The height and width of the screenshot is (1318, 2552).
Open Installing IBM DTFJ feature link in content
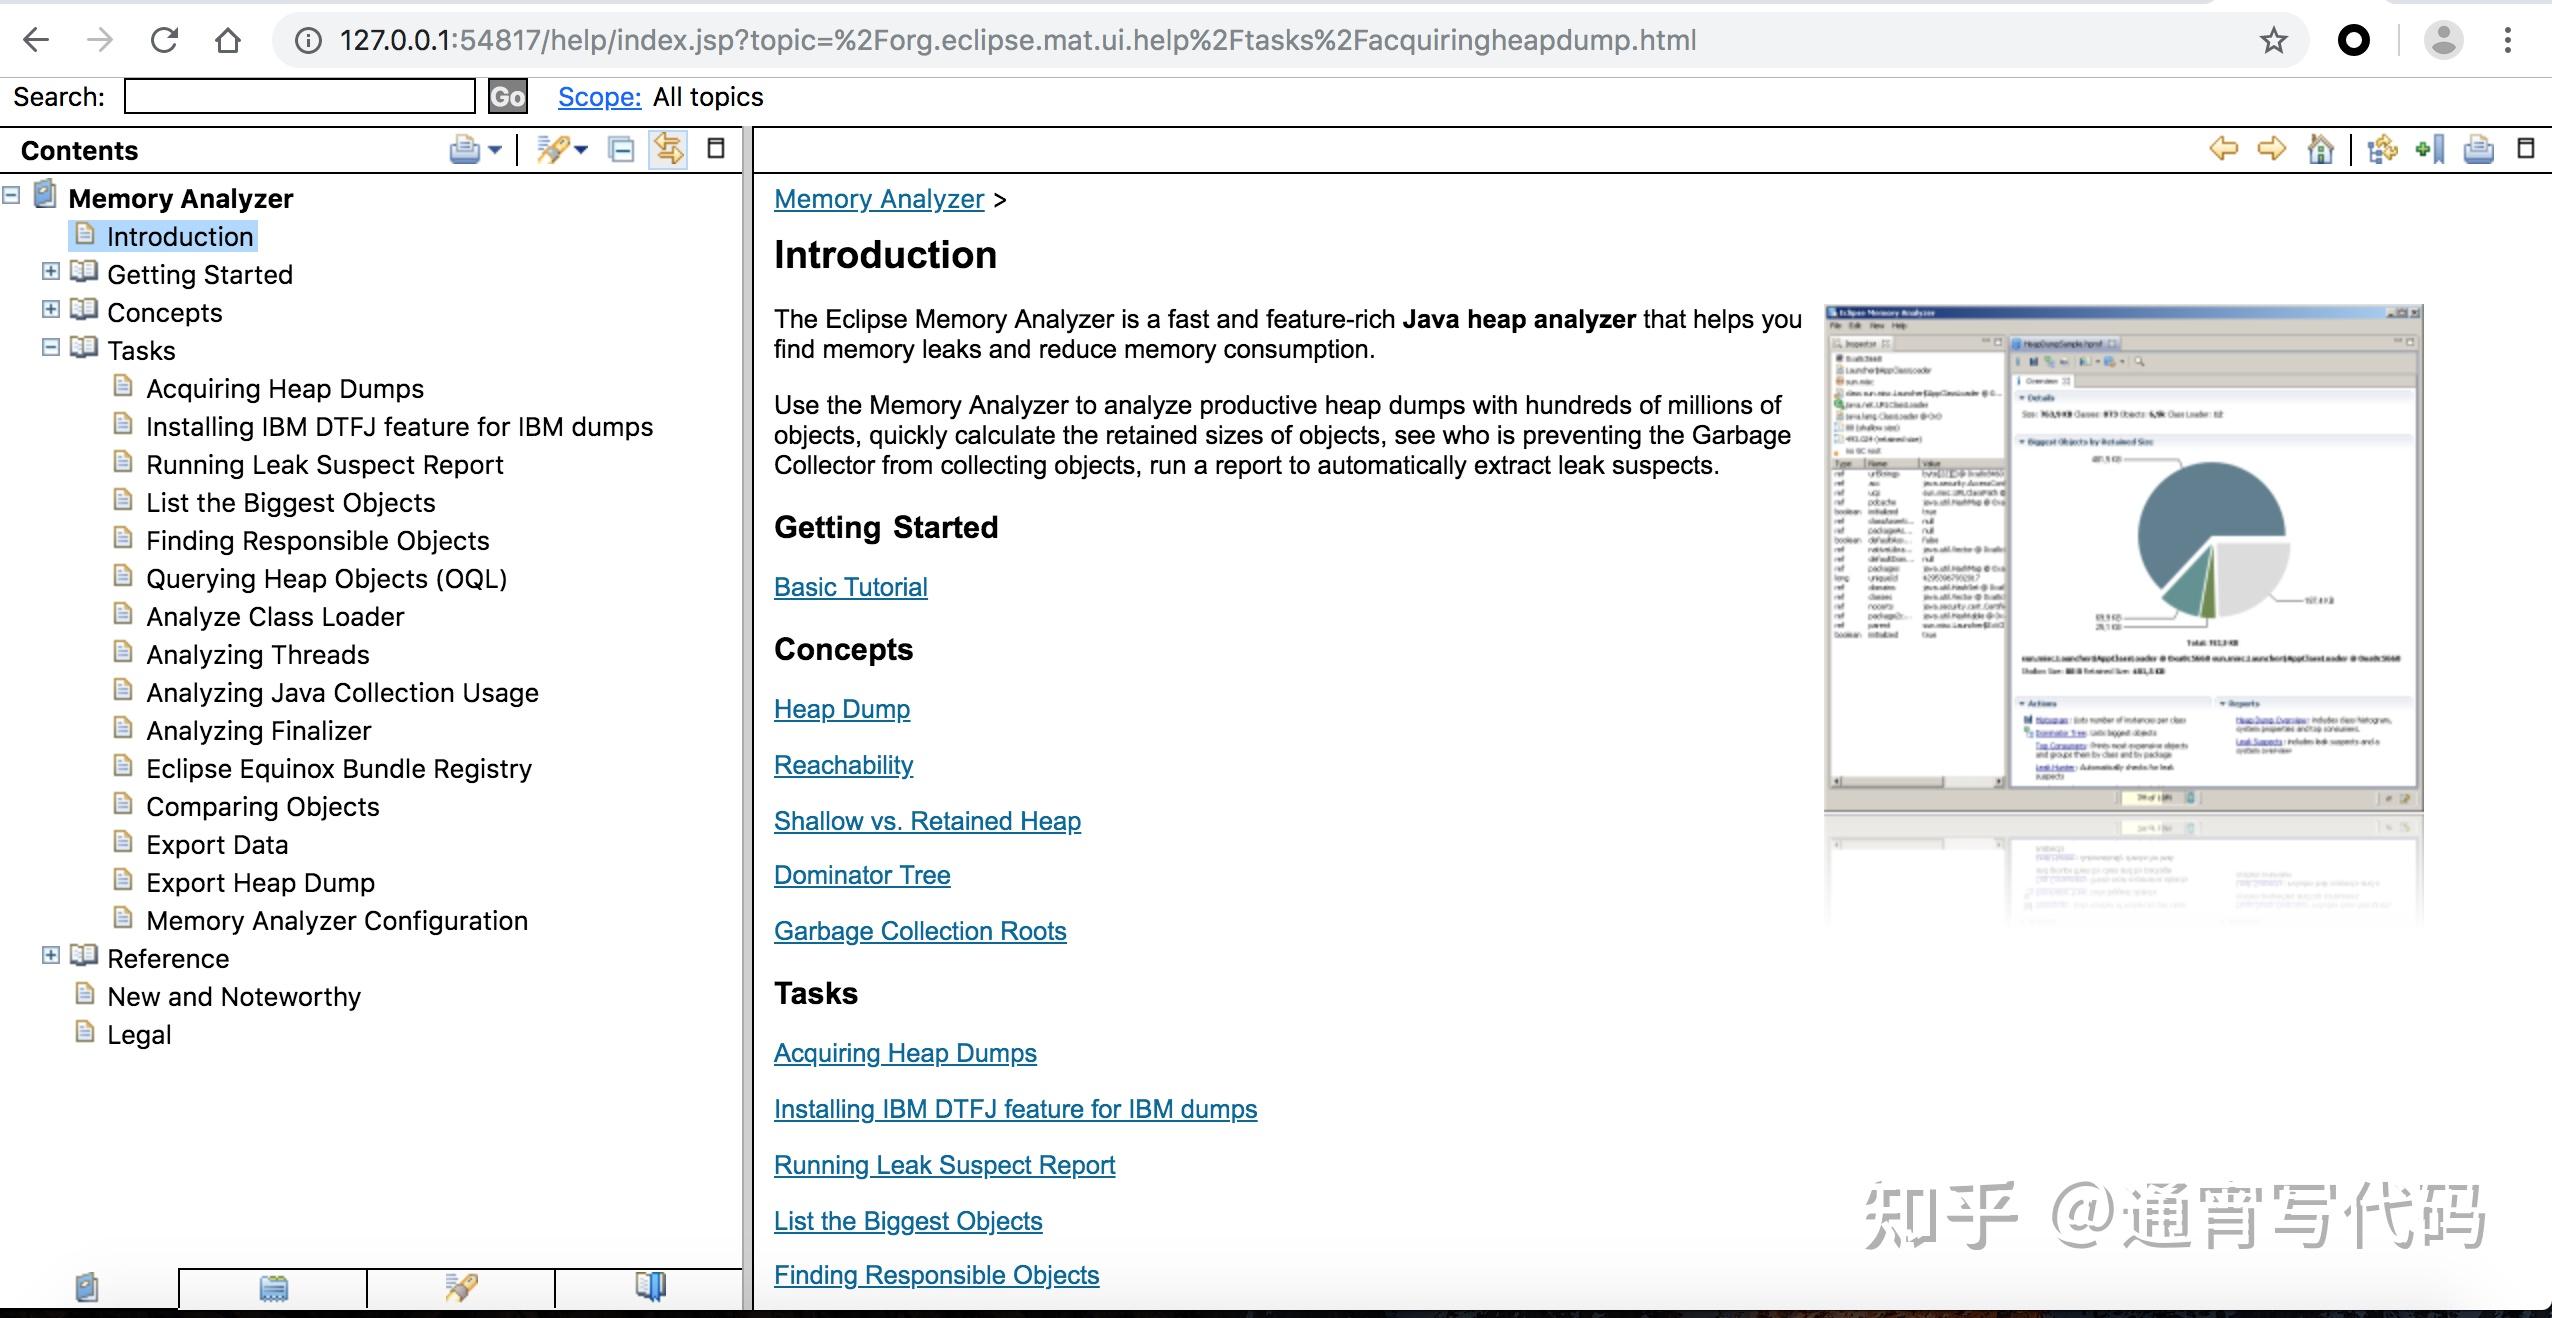pyautogui.click(x=1015, y=1109)
